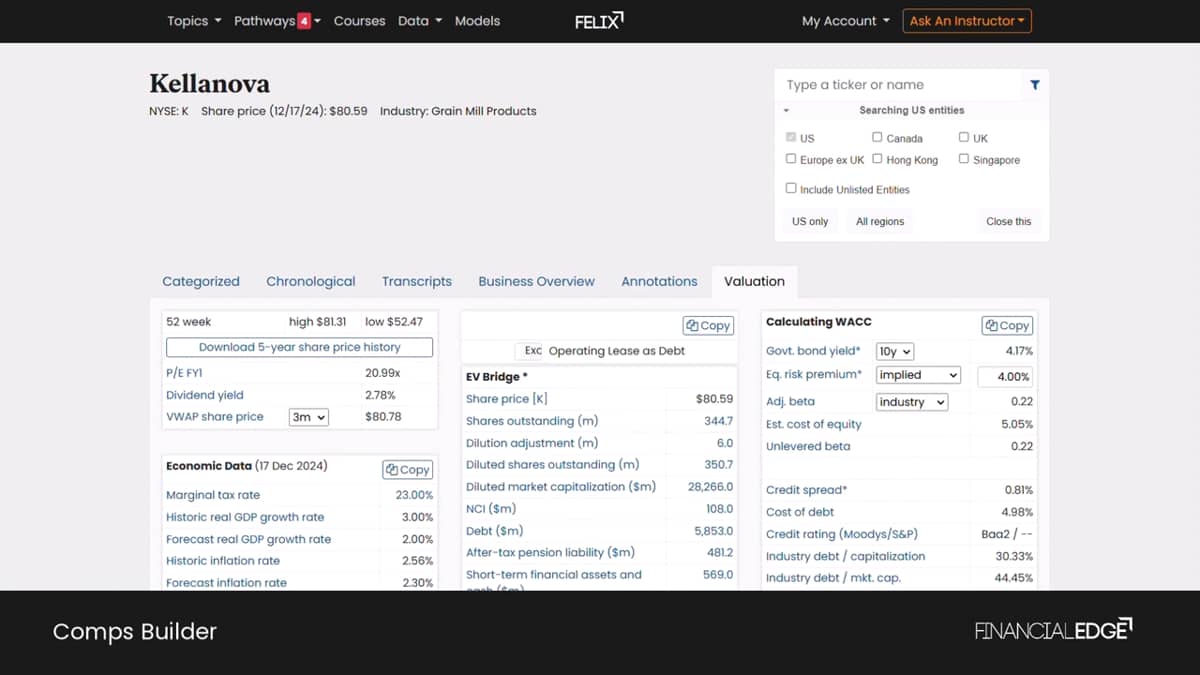Check Include Unlisted Entities
1200x675 pixels.
coord(791,188)
